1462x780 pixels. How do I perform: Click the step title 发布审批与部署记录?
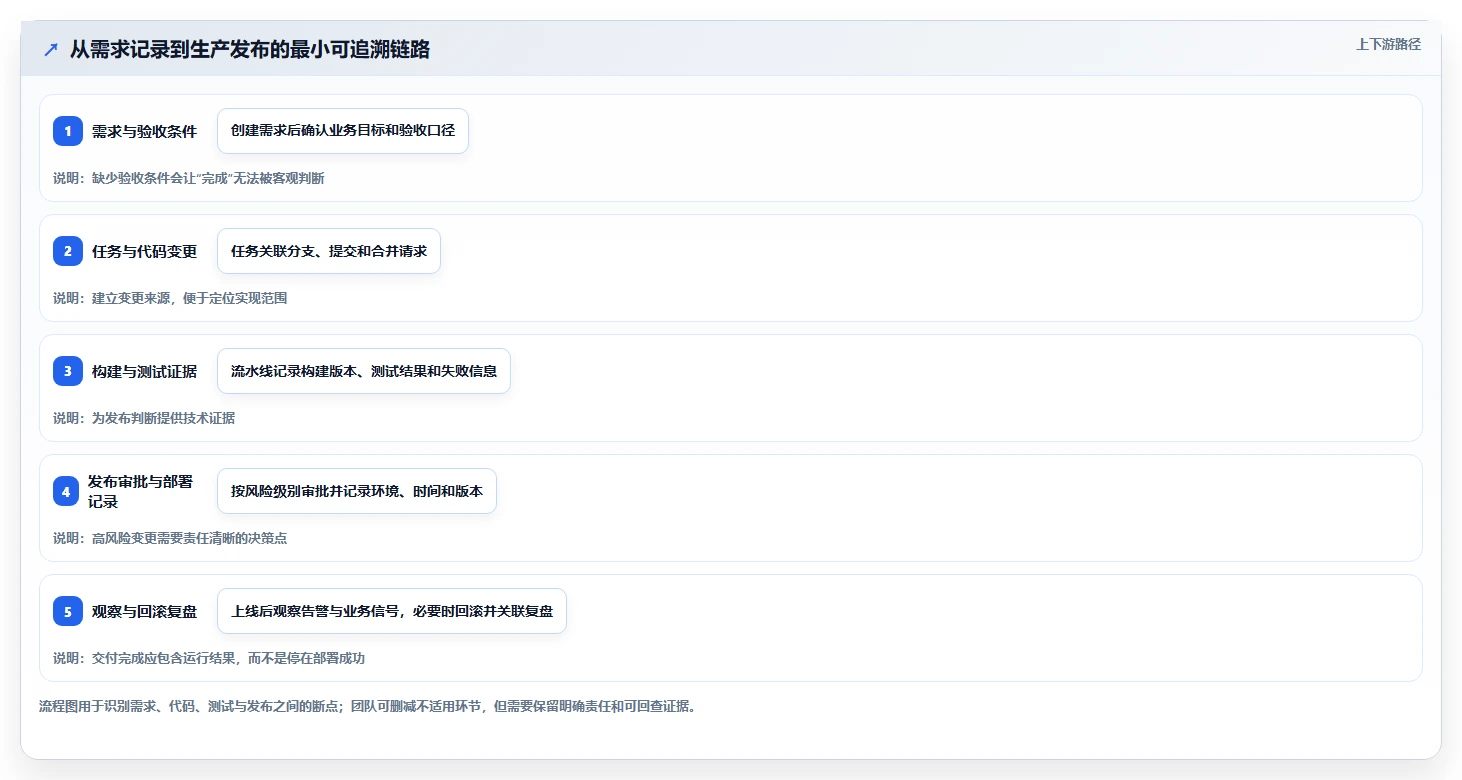click(141, 491)
